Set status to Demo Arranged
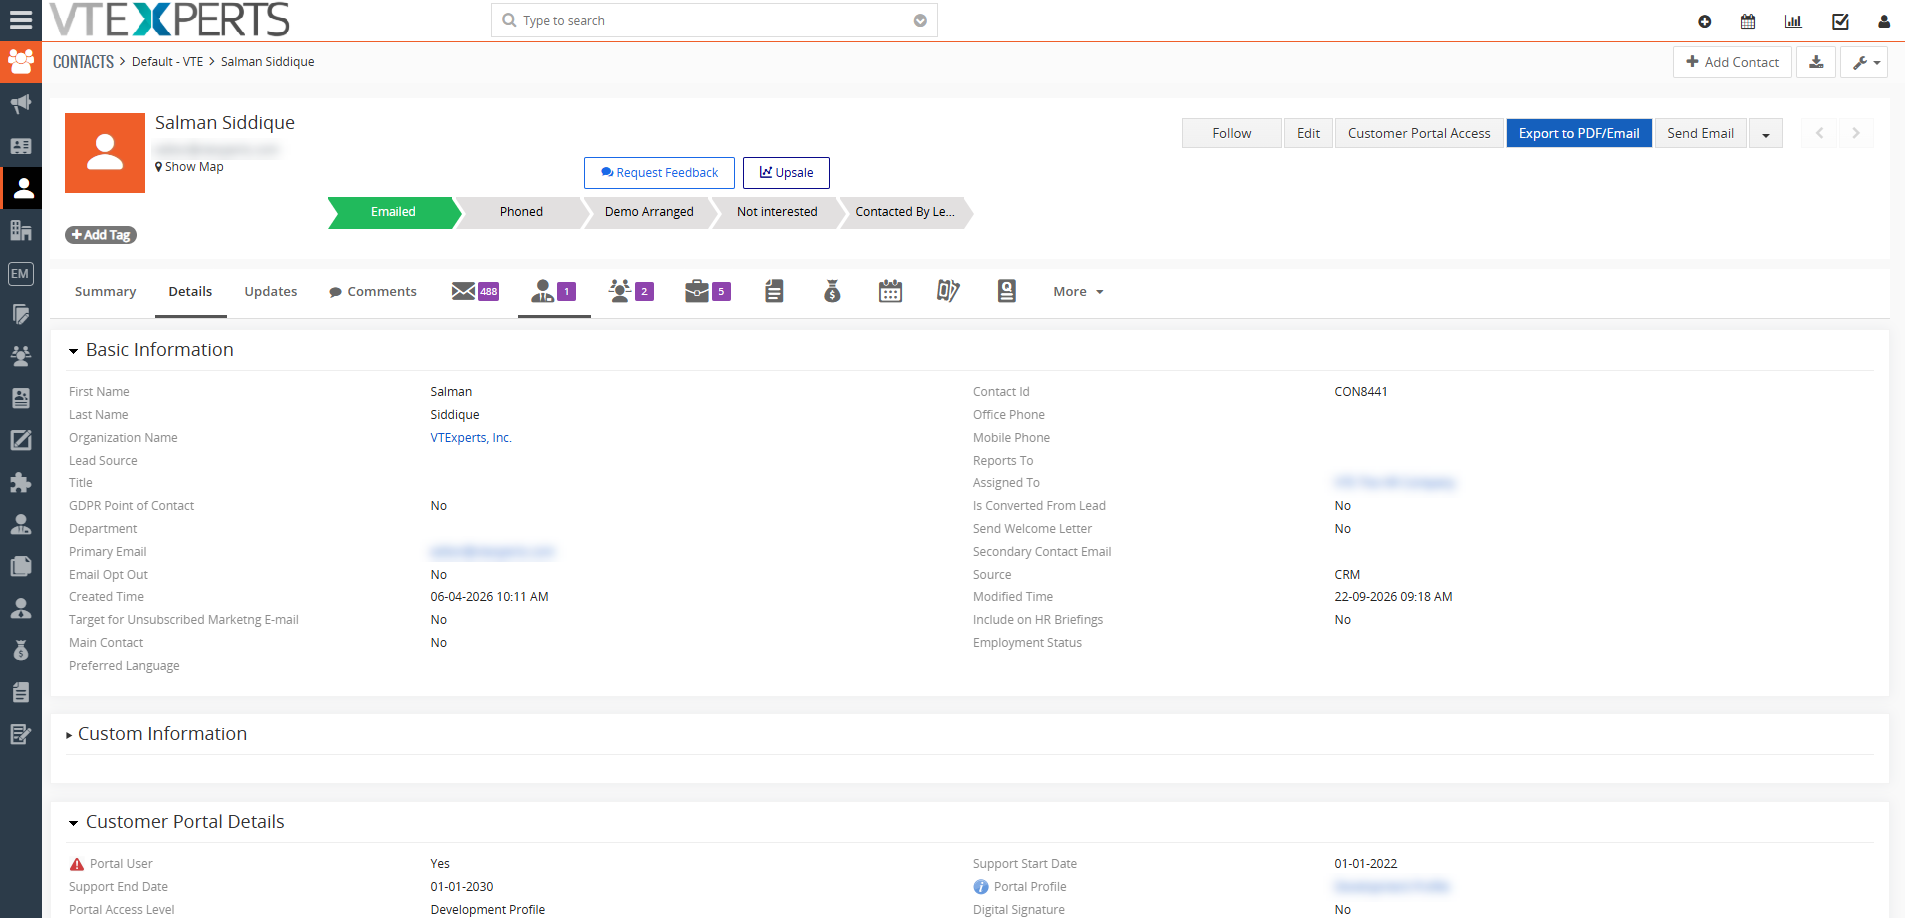 click(x=649, y=212)
